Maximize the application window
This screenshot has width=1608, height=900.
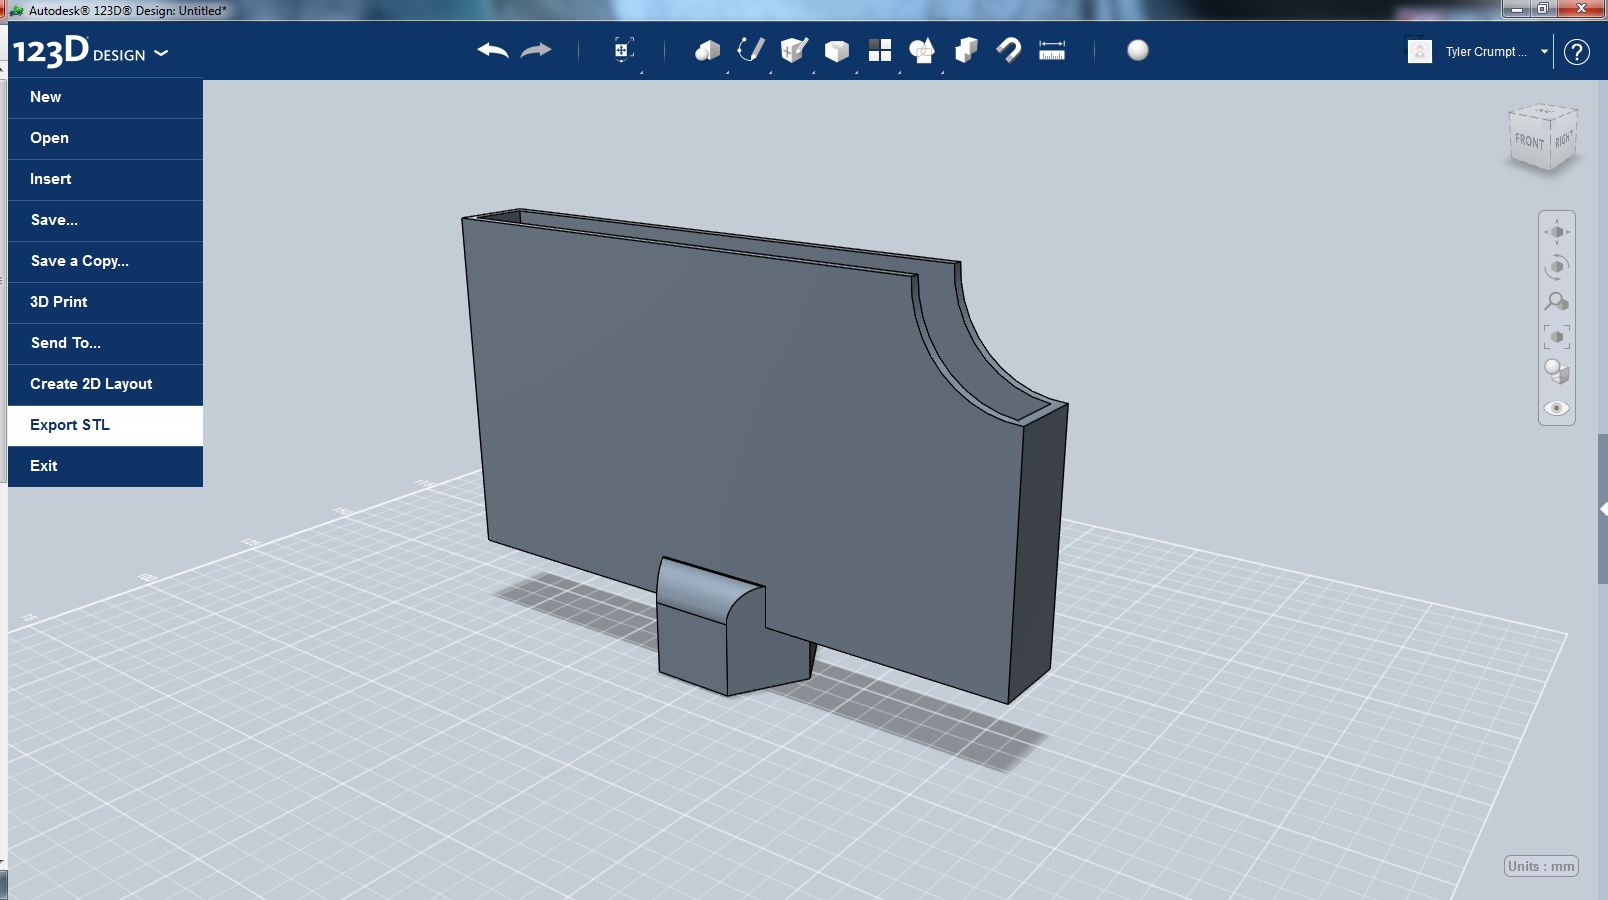(x=1543, y=9)
